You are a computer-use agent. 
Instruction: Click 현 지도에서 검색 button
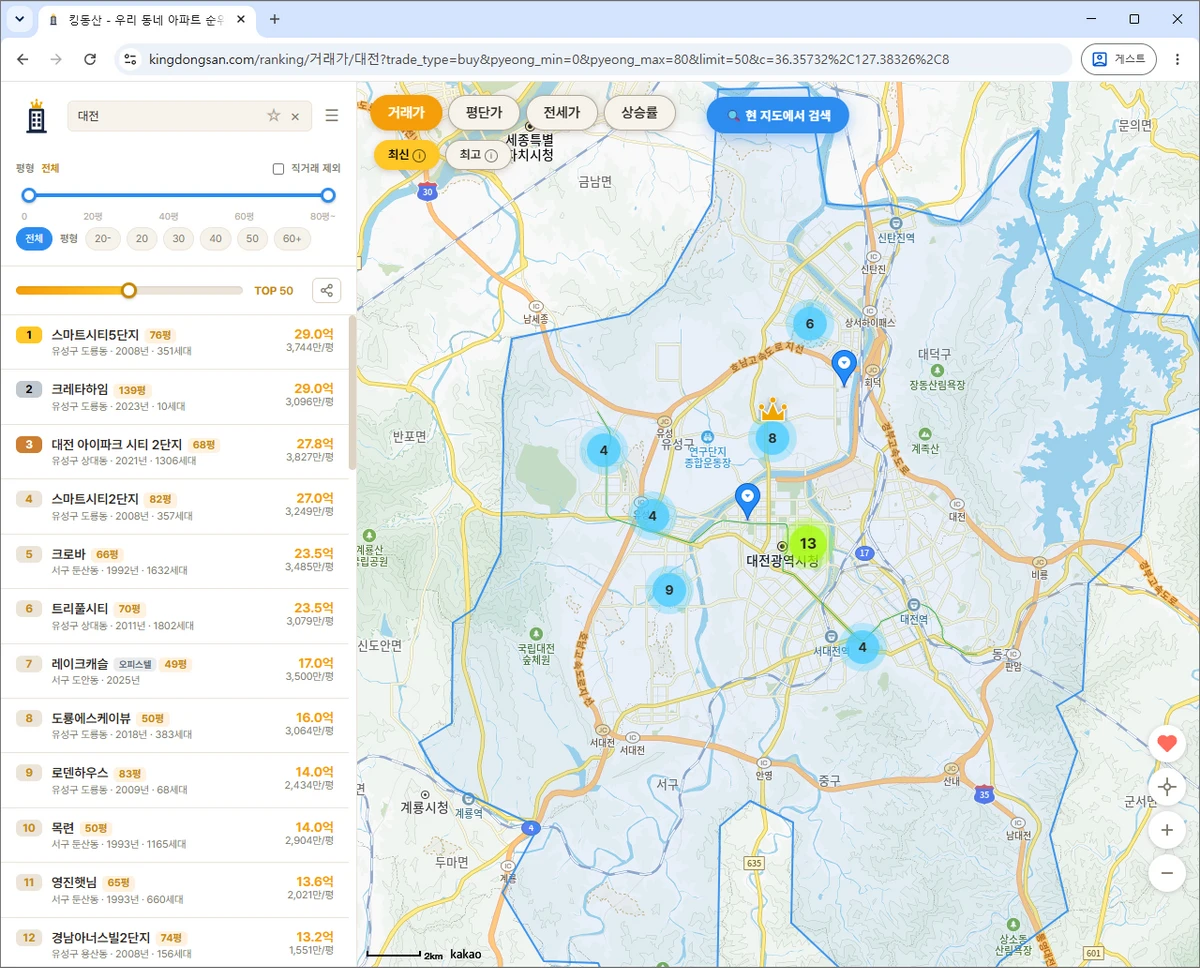[x=778, y=115]
